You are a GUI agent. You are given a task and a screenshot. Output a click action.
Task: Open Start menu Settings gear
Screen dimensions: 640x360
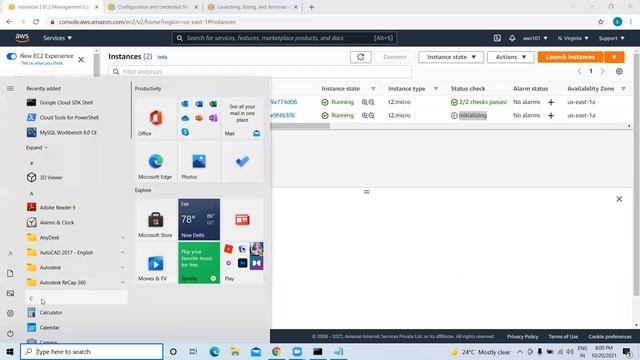10,313
